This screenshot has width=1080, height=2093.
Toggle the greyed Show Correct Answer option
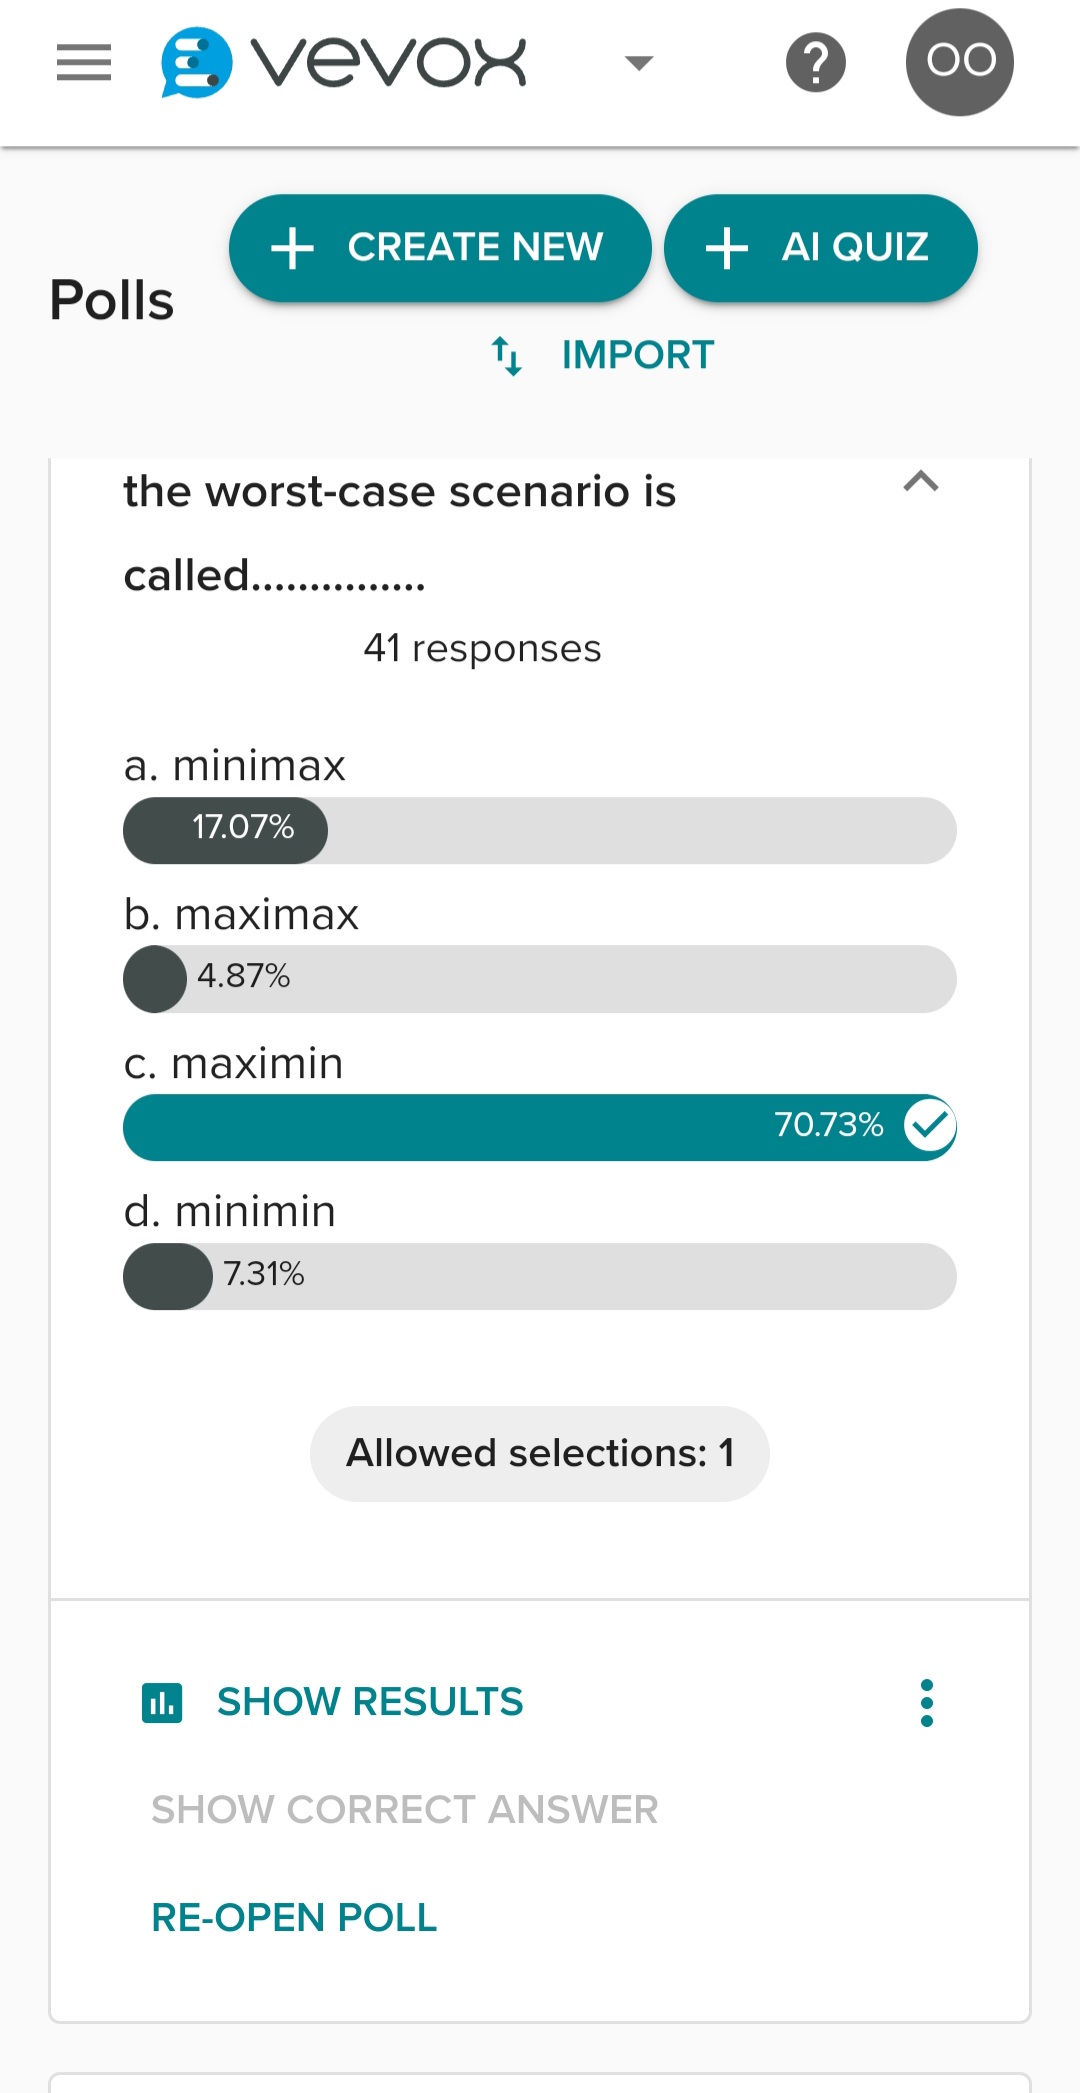404,1808
